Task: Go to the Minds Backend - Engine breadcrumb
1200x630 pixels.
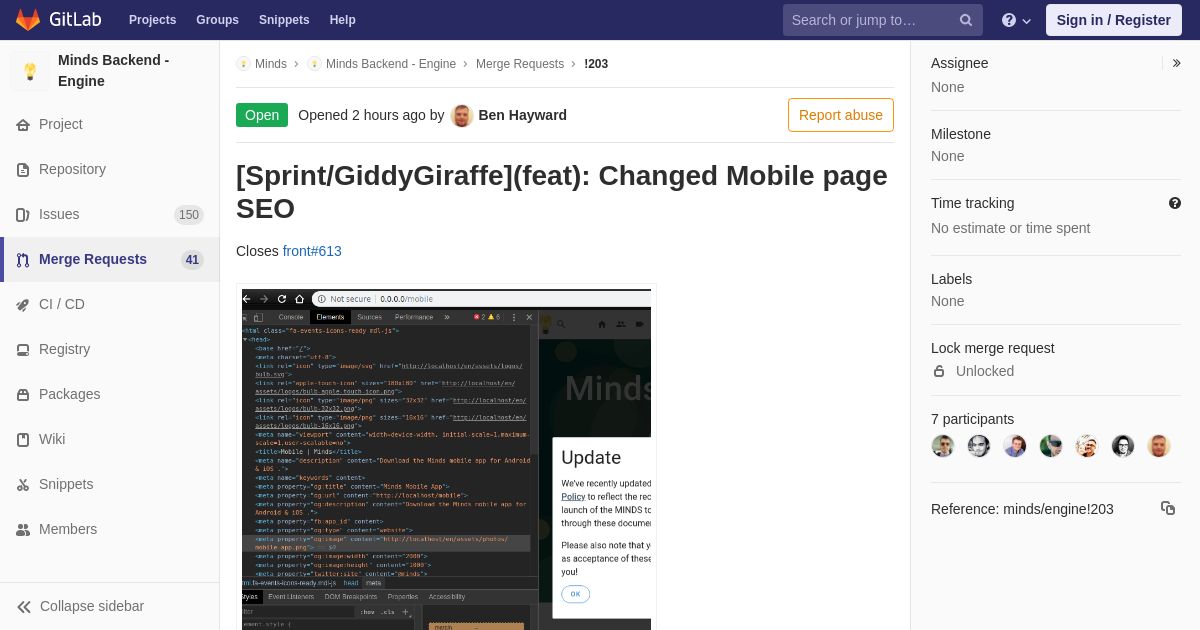Action: tap(382, 64)
